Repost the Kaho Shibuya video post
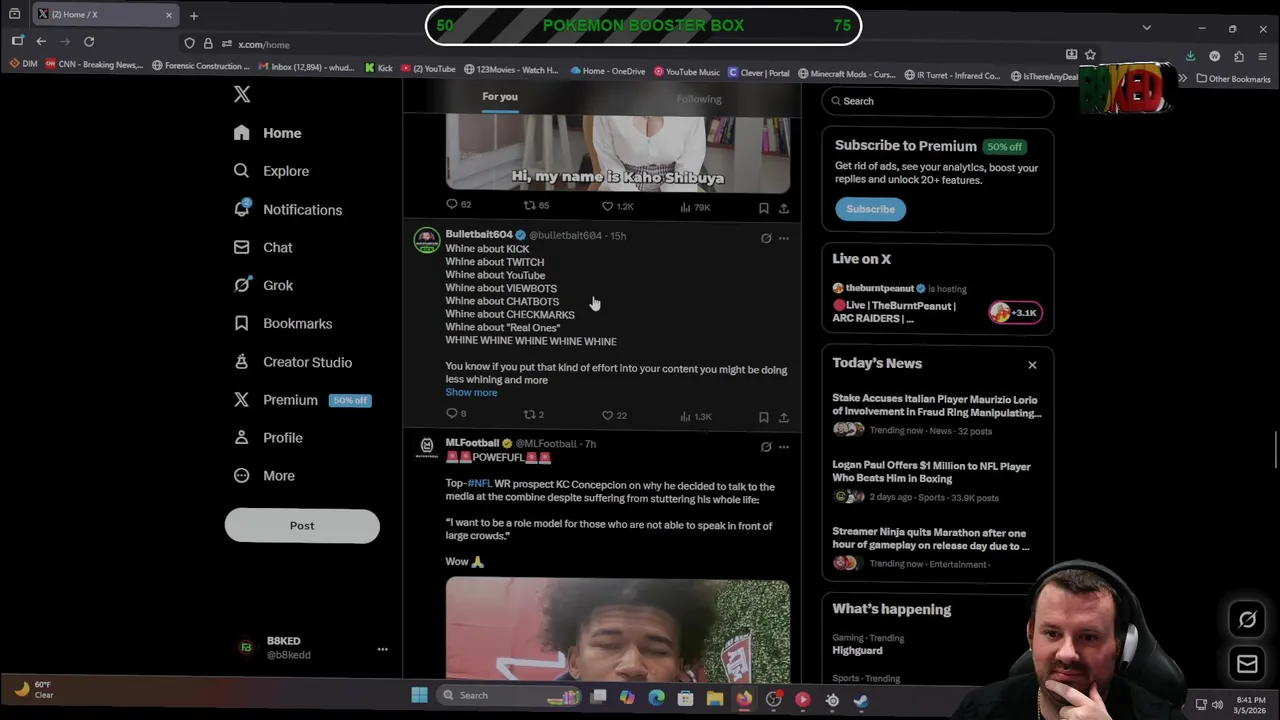This screenshot has height=720, width=1280. (x=536, y=205)
